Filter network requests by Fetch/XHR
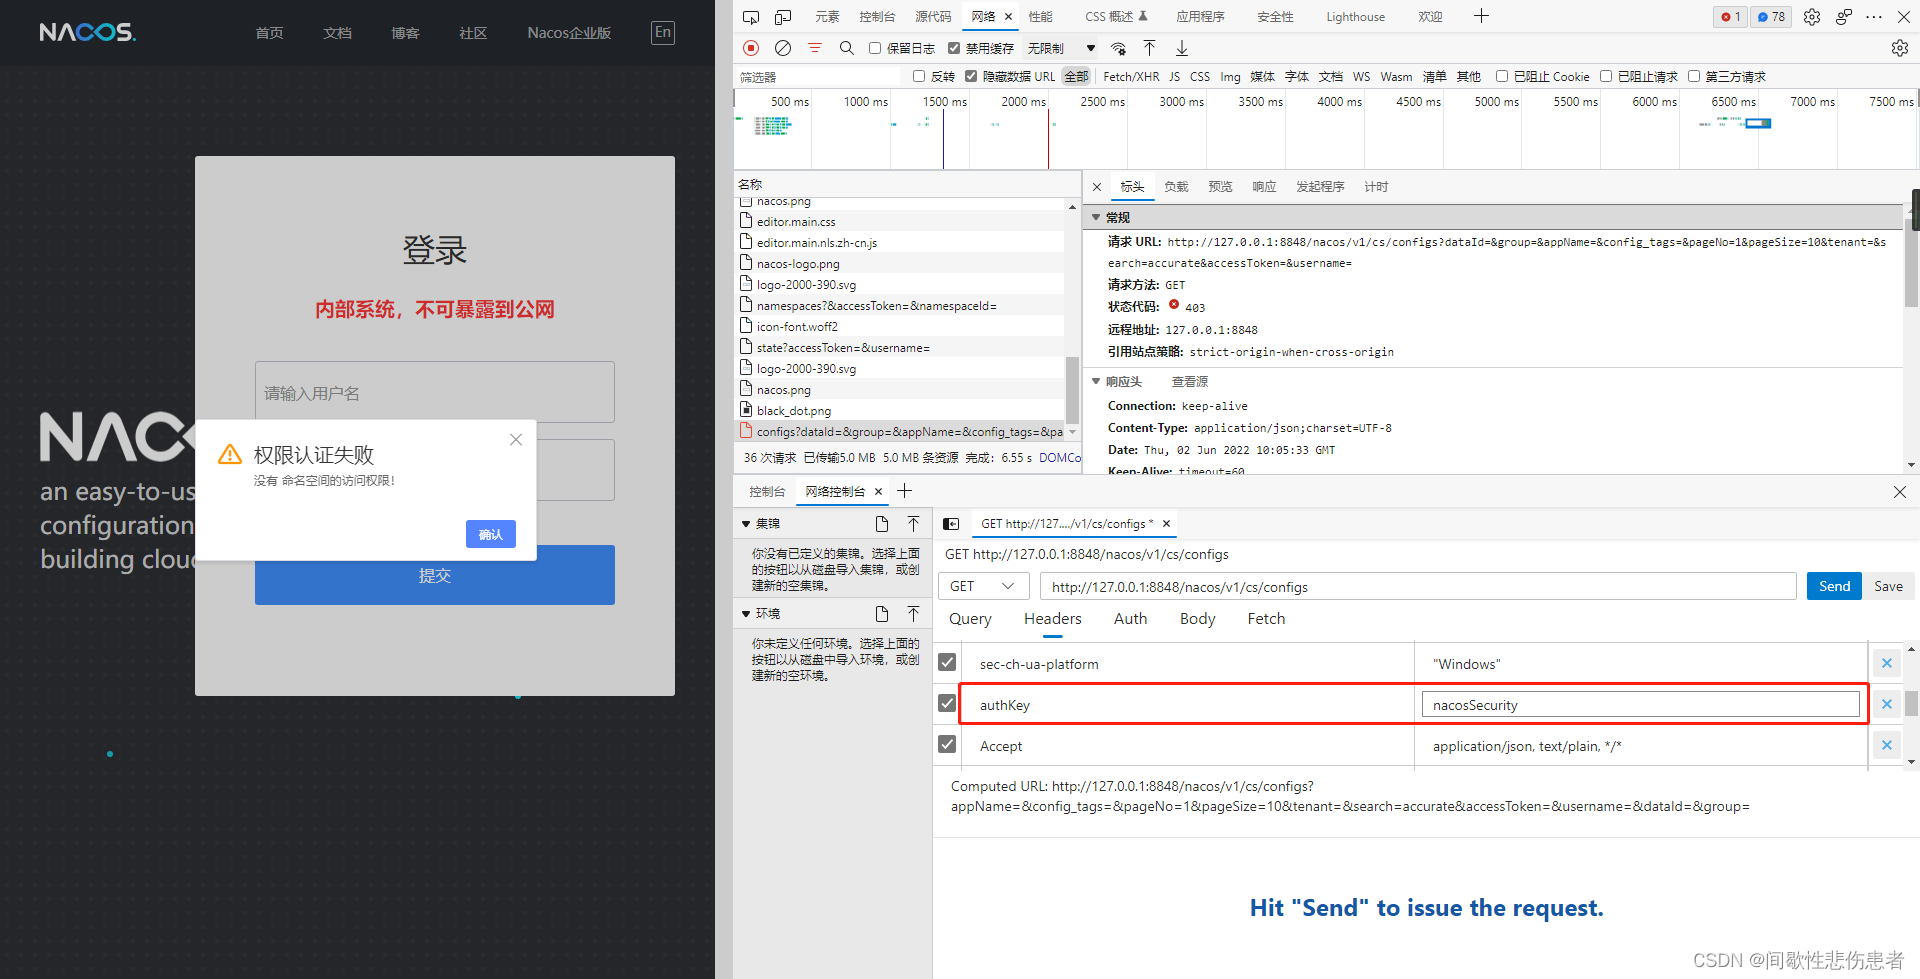Image resolution: width=1920 pixels, height=979 pixels. (1131, 76)
